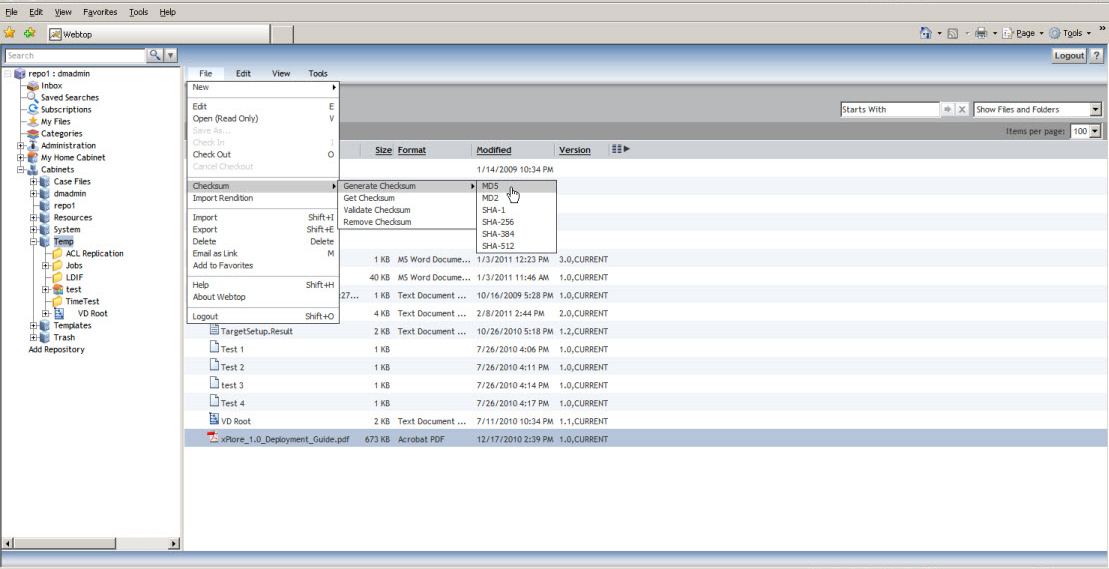Select the Test 4 file name
Screen dimensions: 1109x569
[x=233, y=403]
